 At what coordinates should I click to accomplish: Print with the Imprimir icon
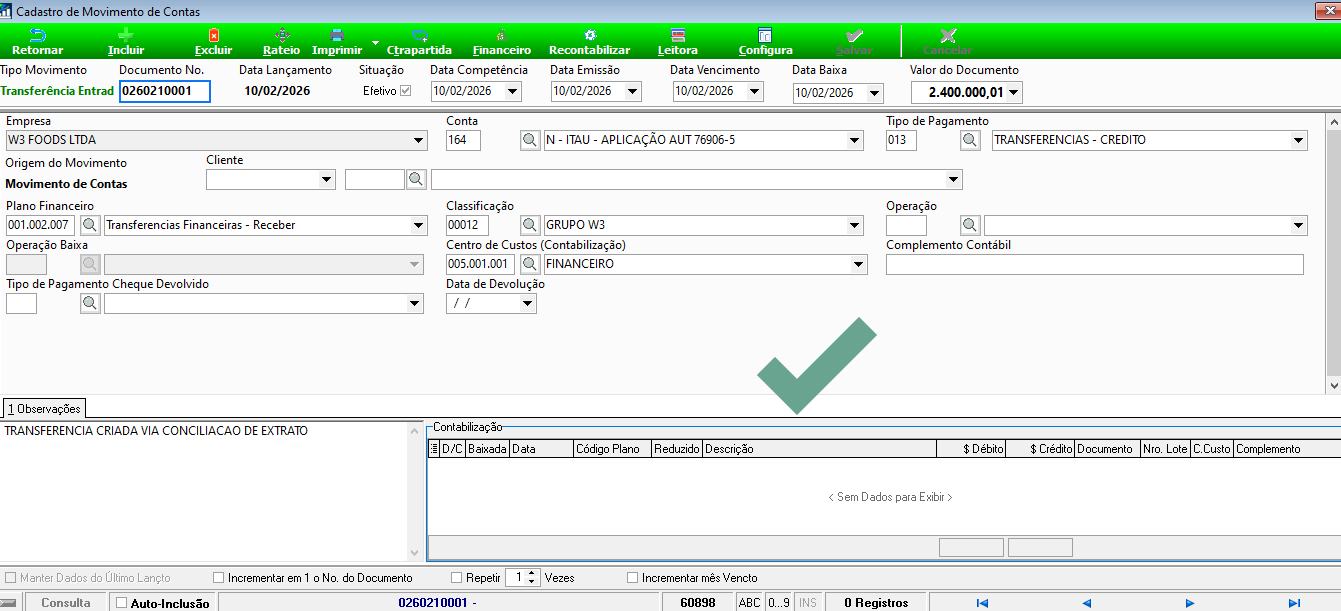click(337, 42)
